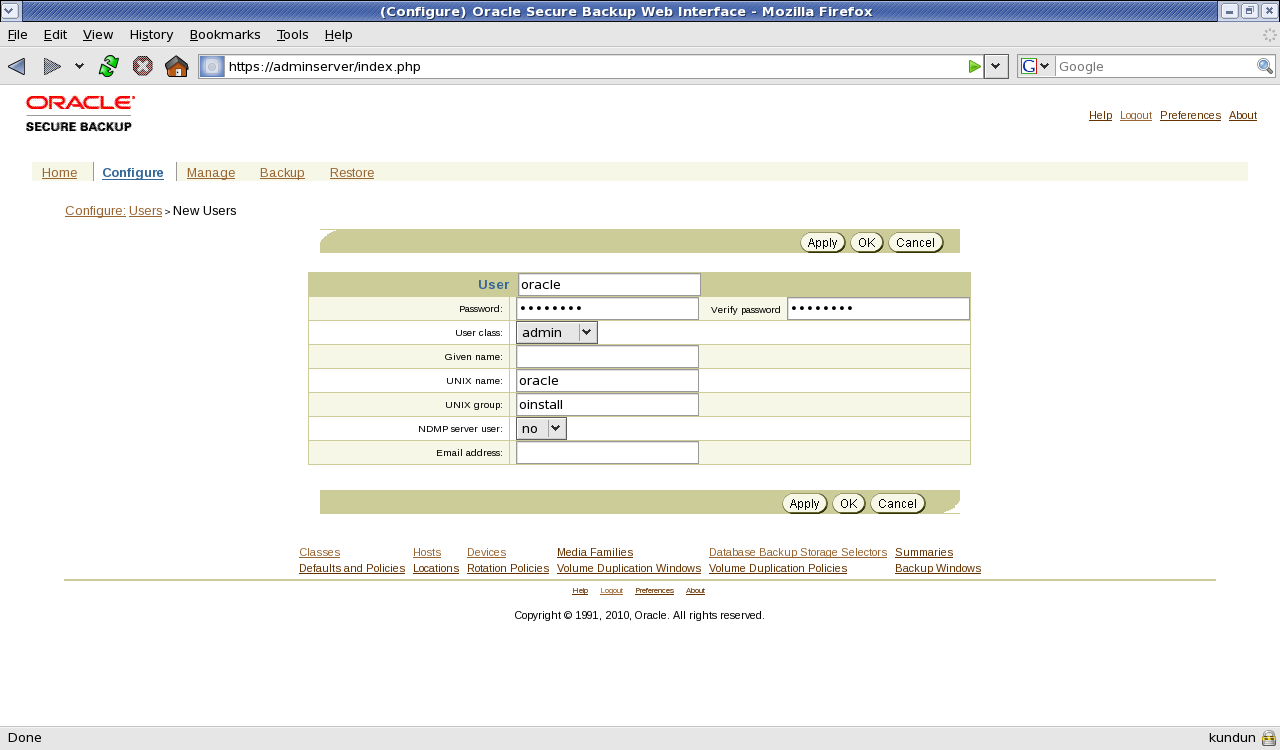This screenshot has width=1280, height=750.
Task: Click the Firefox activity throbber icon
Action: click(1270, 35)
